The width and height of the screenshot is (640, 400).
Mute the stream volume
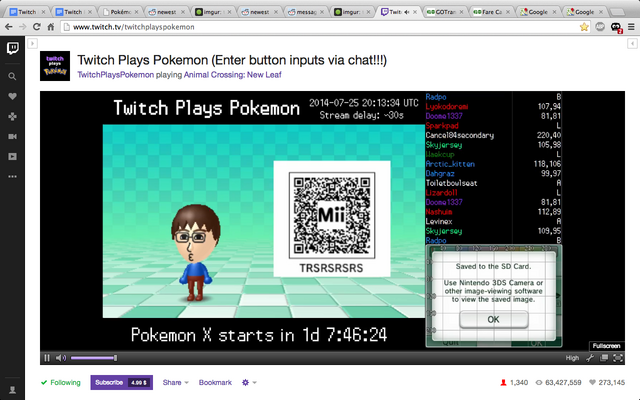pyautogui.click(x=61, y=358)
